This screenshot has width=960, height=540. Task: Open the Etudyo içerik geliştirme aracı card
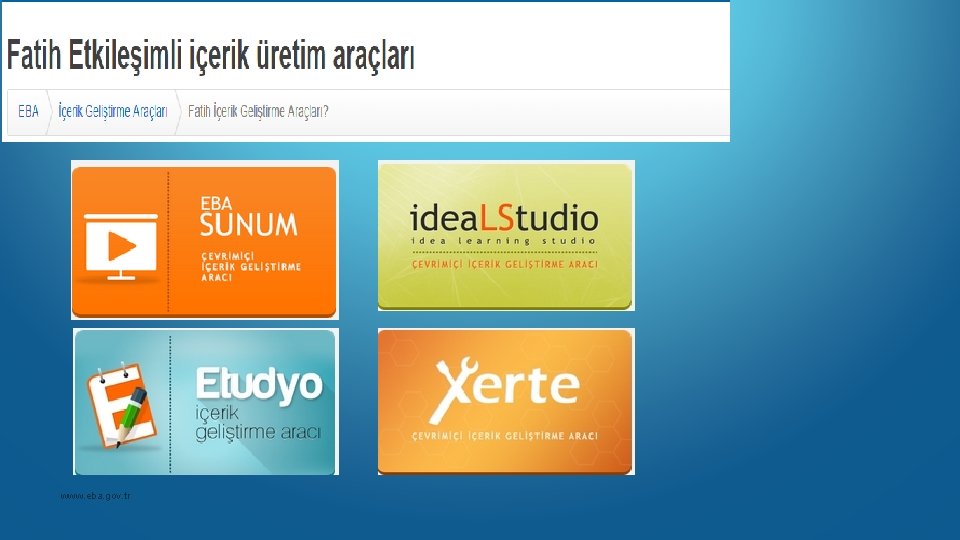[206, 402]
